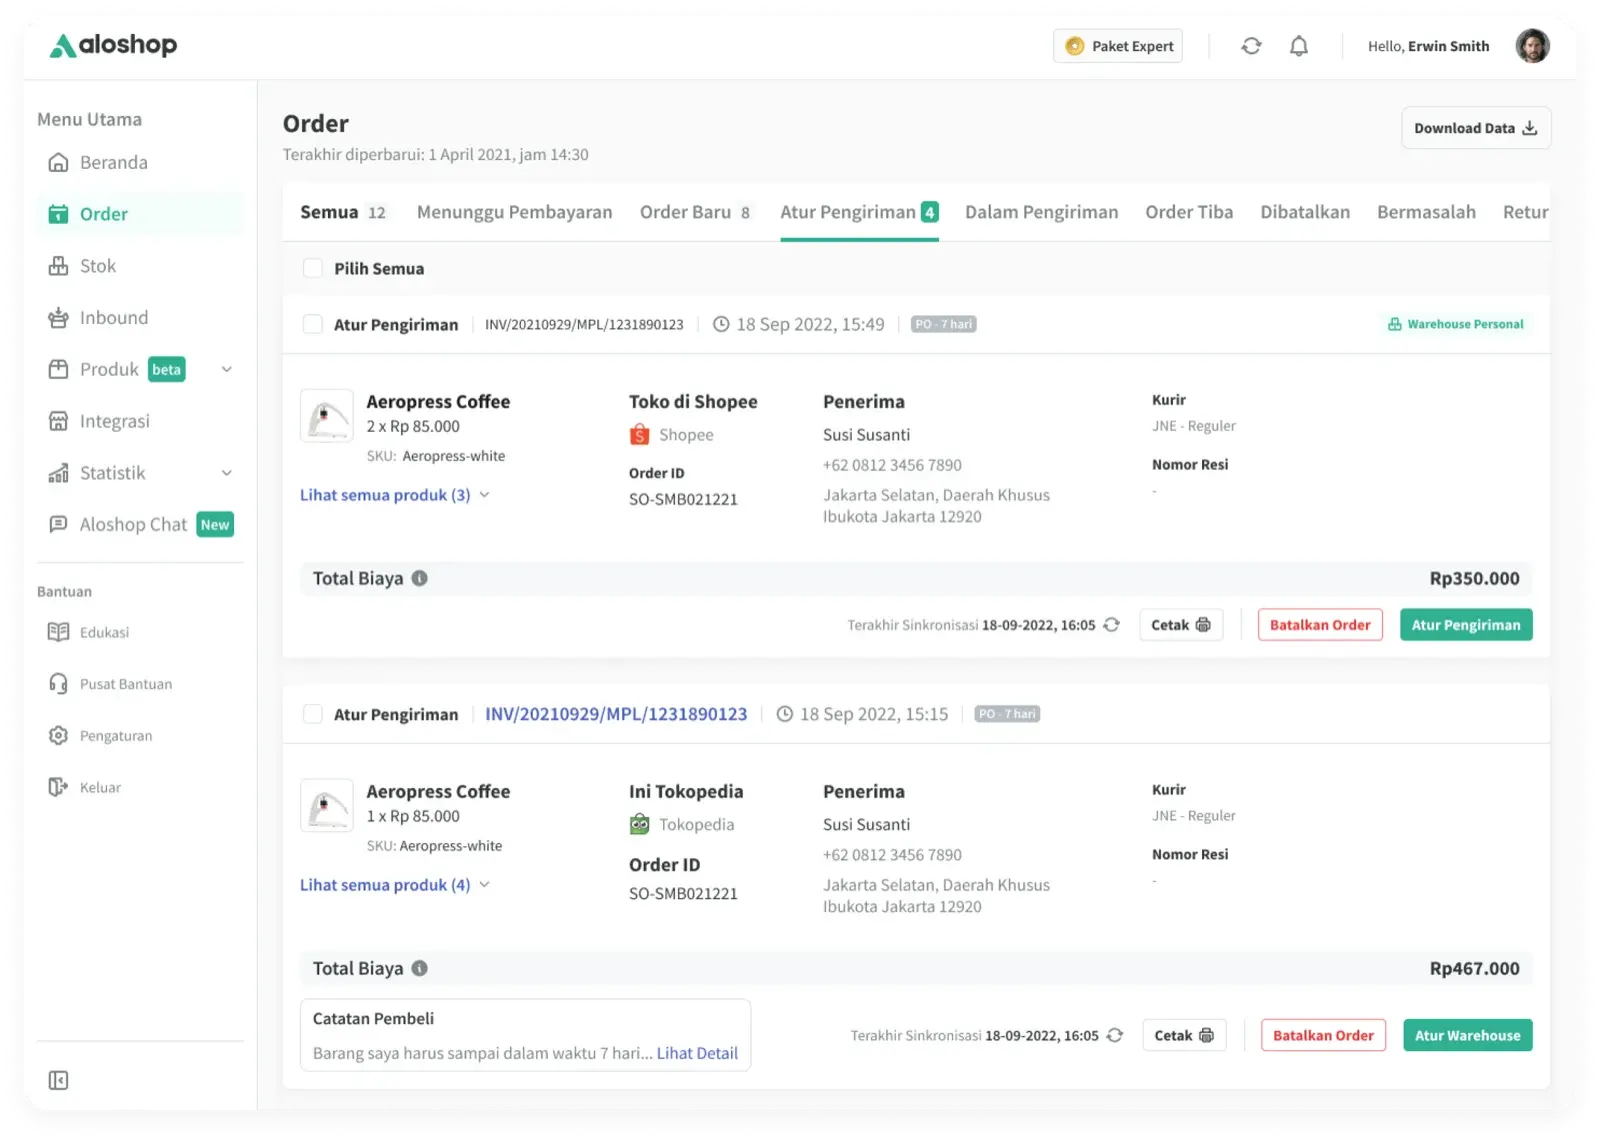Click the Atur Warehouse button
The image size is (1600, 1142).
(x=1467, y=1035)
